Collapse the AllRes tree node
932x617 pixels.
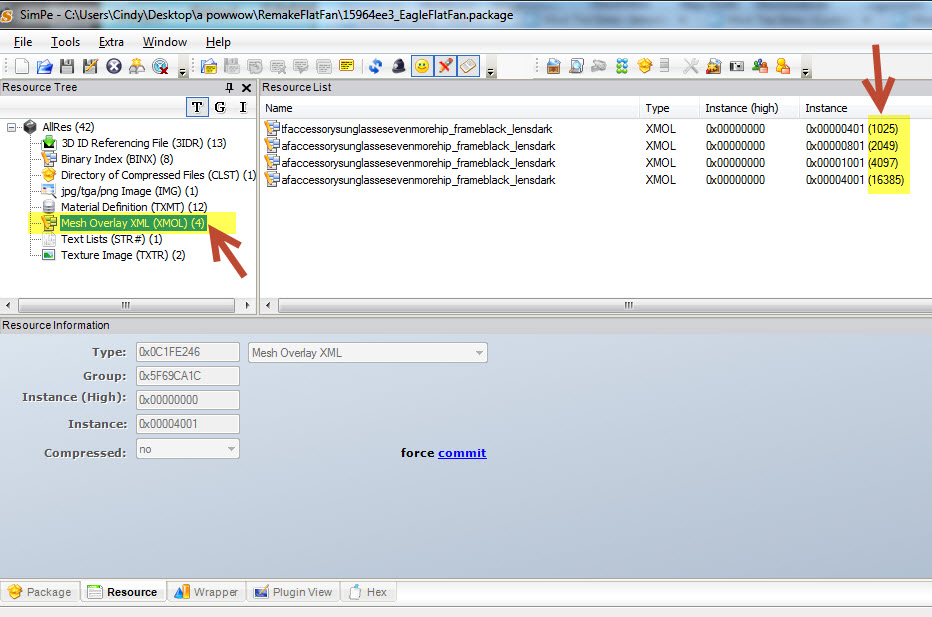(x=12, y=127)
